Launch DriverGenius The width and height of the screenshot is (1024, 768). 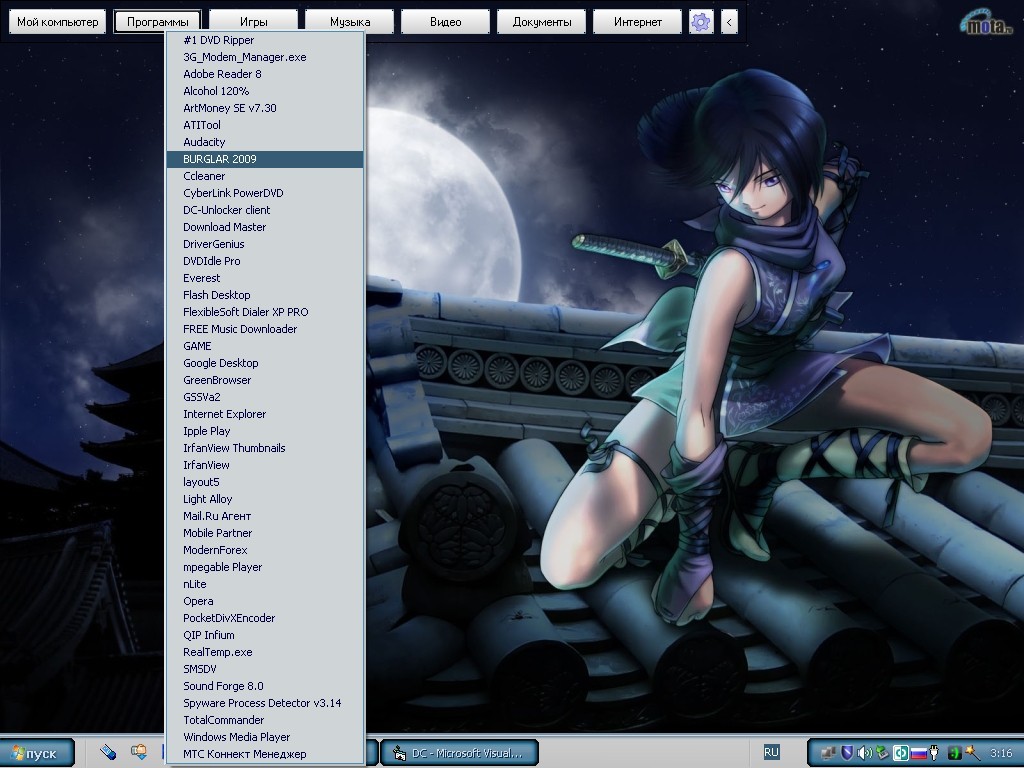coord(265,244)
